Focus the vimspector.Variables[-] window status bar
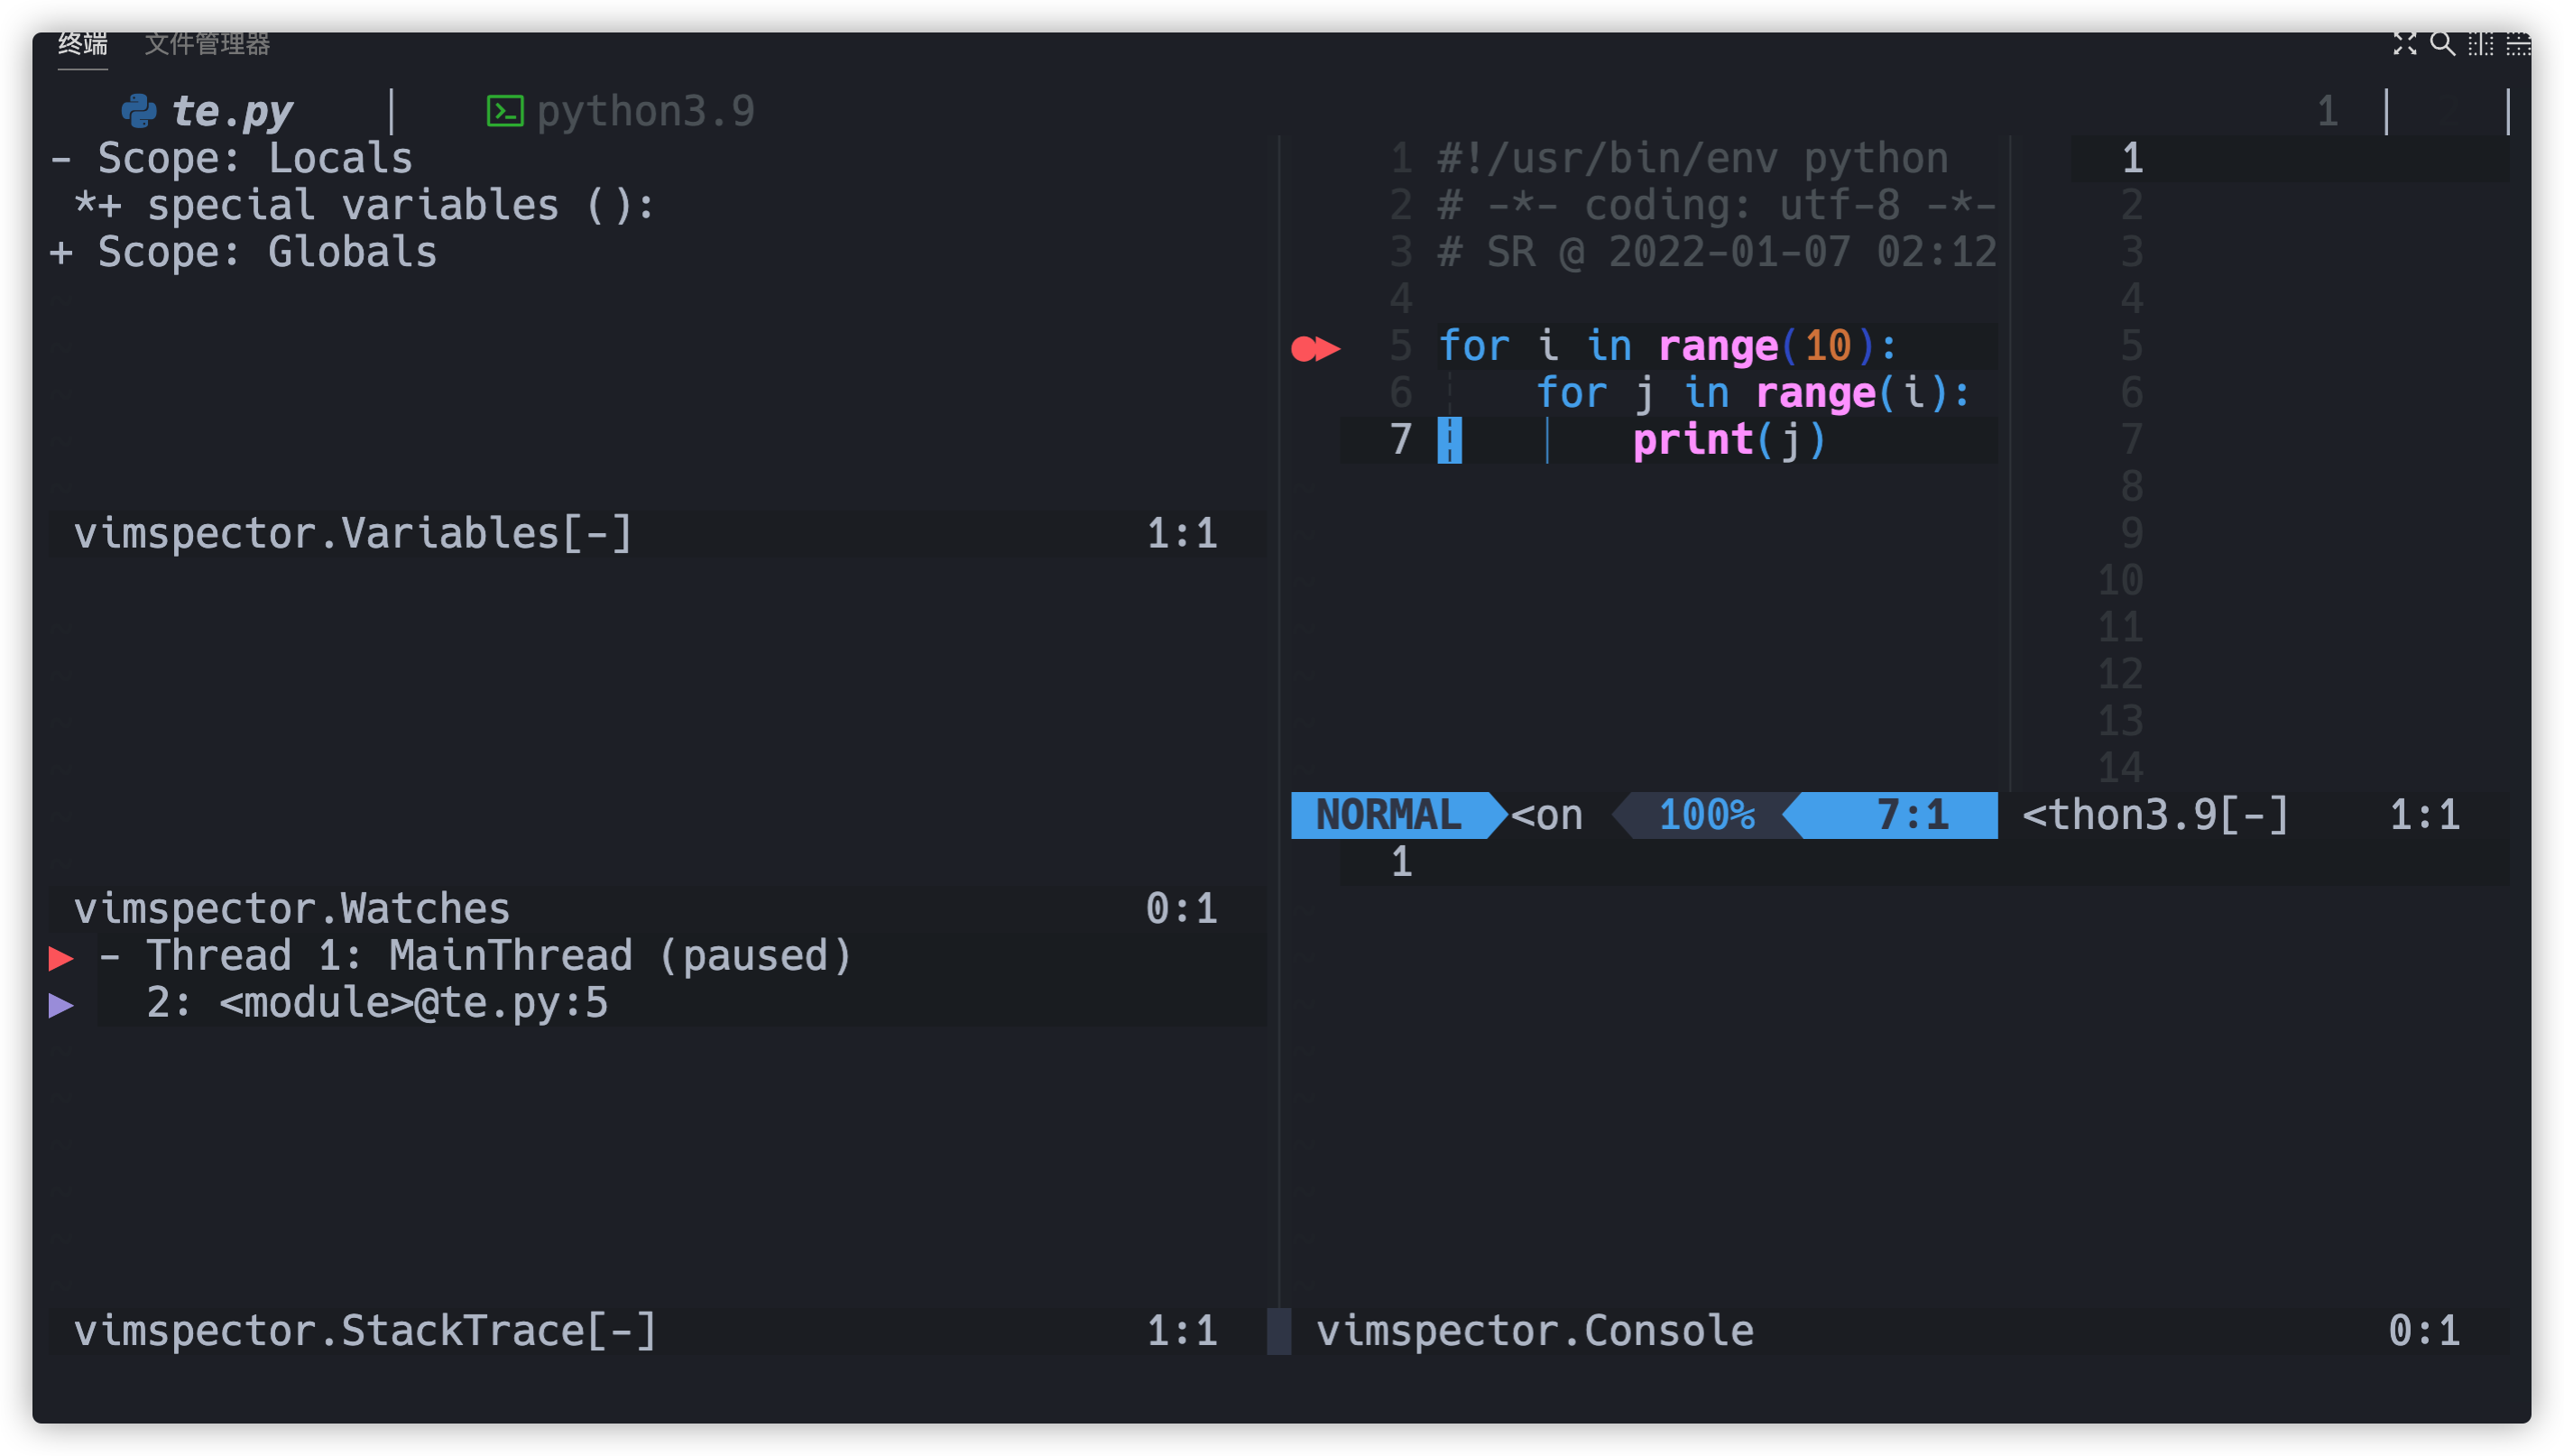 click(658, 533)
